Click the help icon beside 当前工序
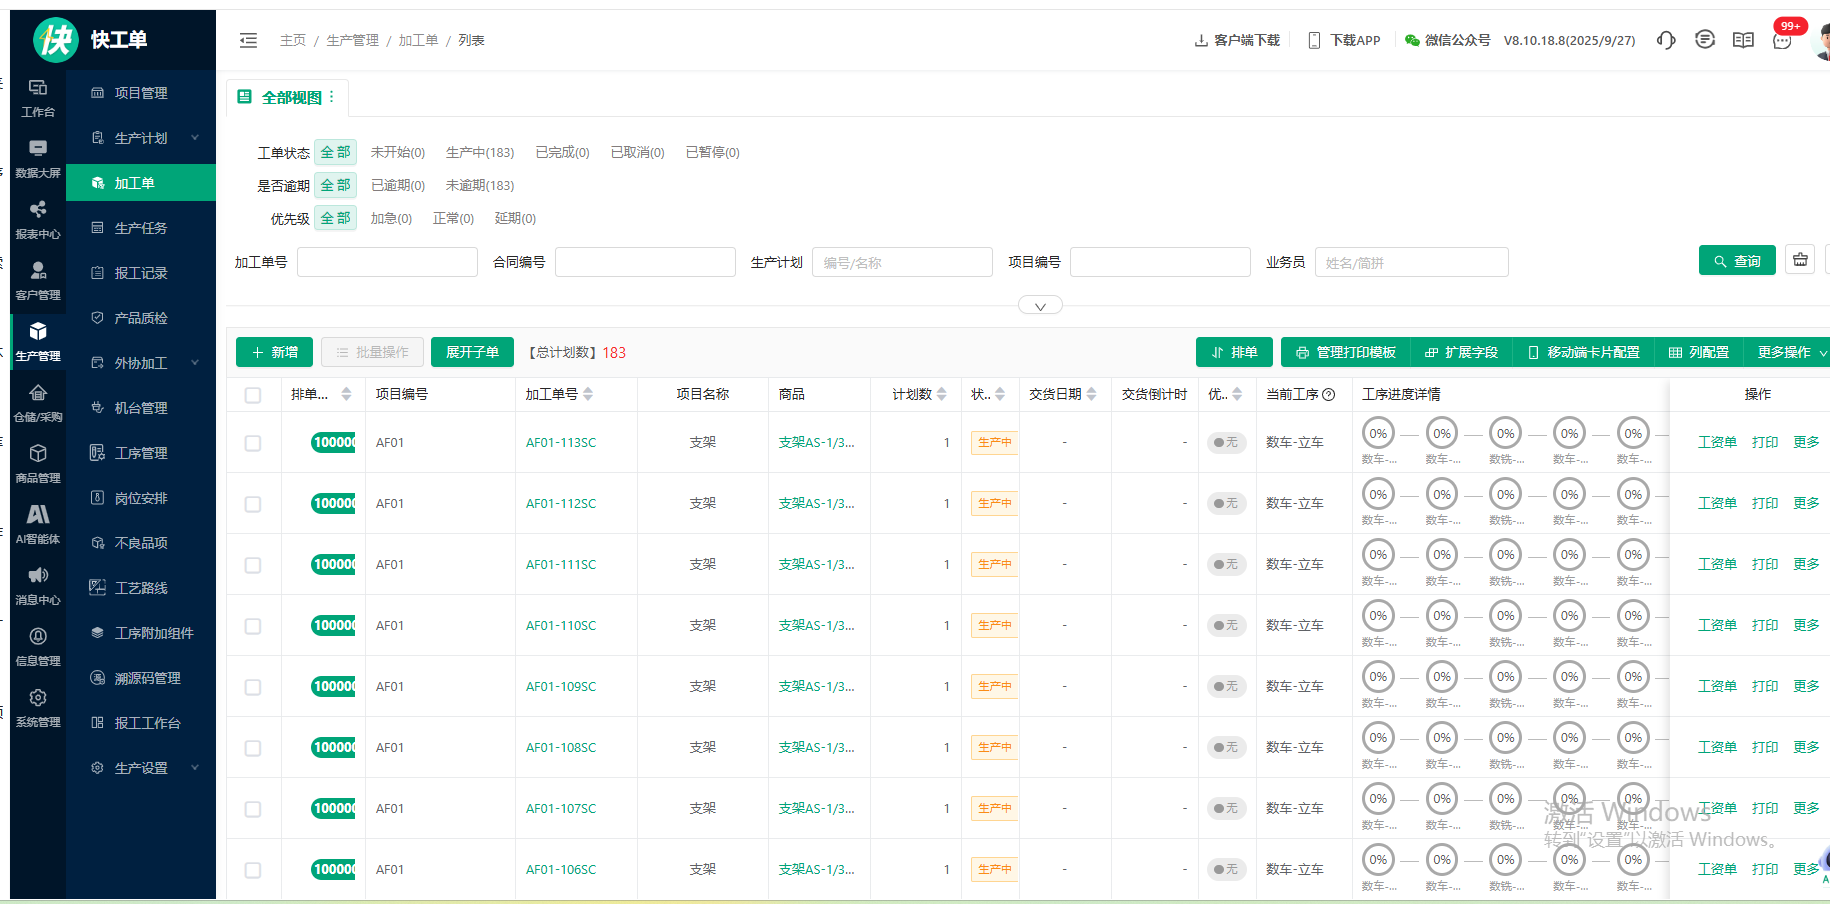 pyautogui.click(x=1329, y=395)
